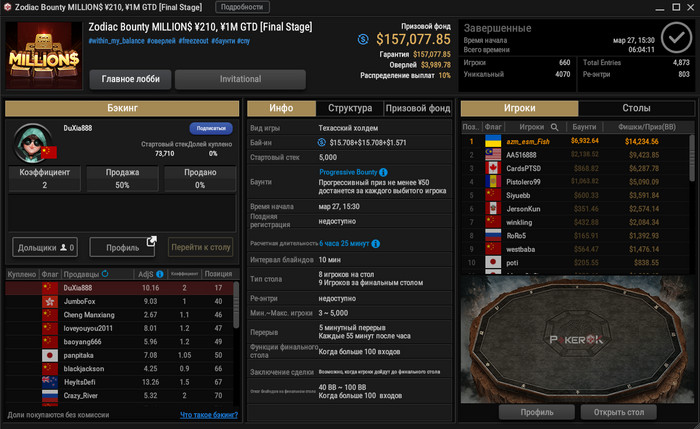
Task: Click the AdjS column info icon
Action: point(159,274)
